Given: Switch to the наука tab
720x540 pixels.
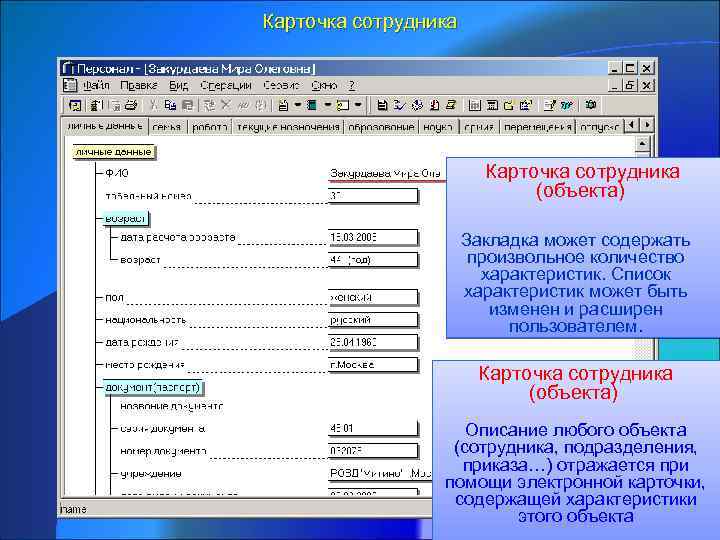Looking at the screenshot, I should point(438,127).
